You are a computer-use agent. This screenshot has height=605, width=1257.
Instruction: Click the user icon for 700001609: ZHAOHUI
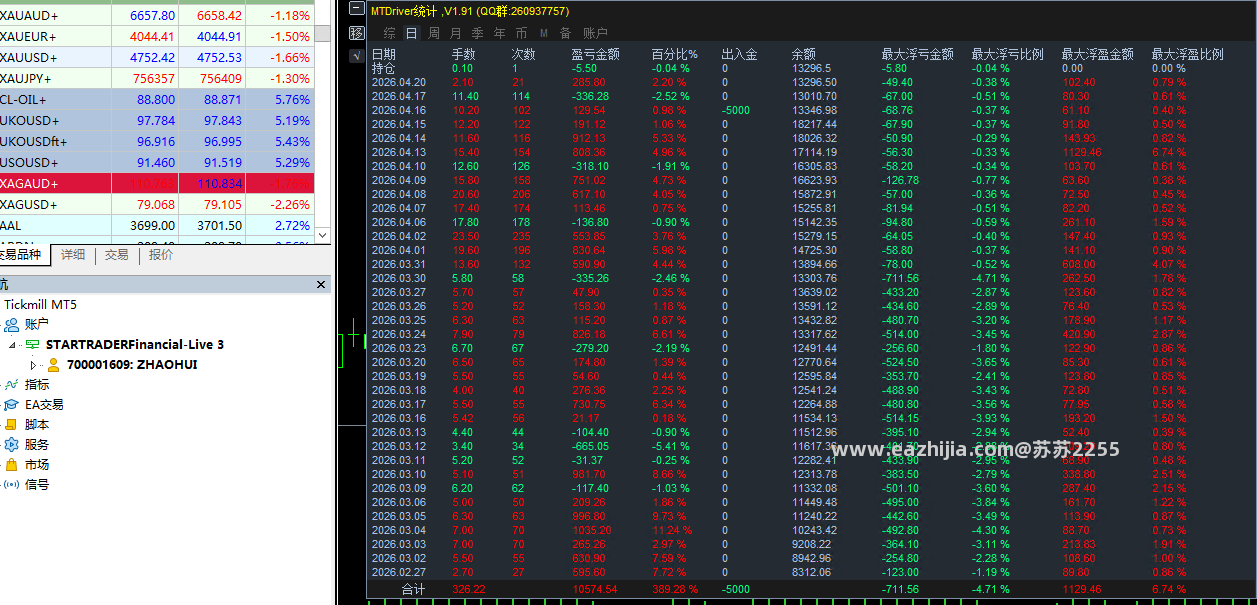(x=54, y=365)
